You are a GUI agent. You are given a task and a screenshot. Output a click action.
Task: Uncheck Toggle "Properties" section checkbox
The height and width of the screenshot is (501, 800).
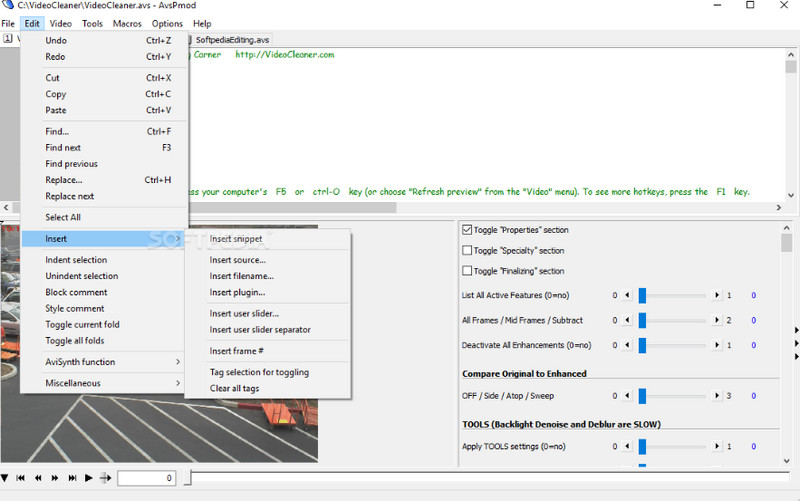(x=467, y=230)
